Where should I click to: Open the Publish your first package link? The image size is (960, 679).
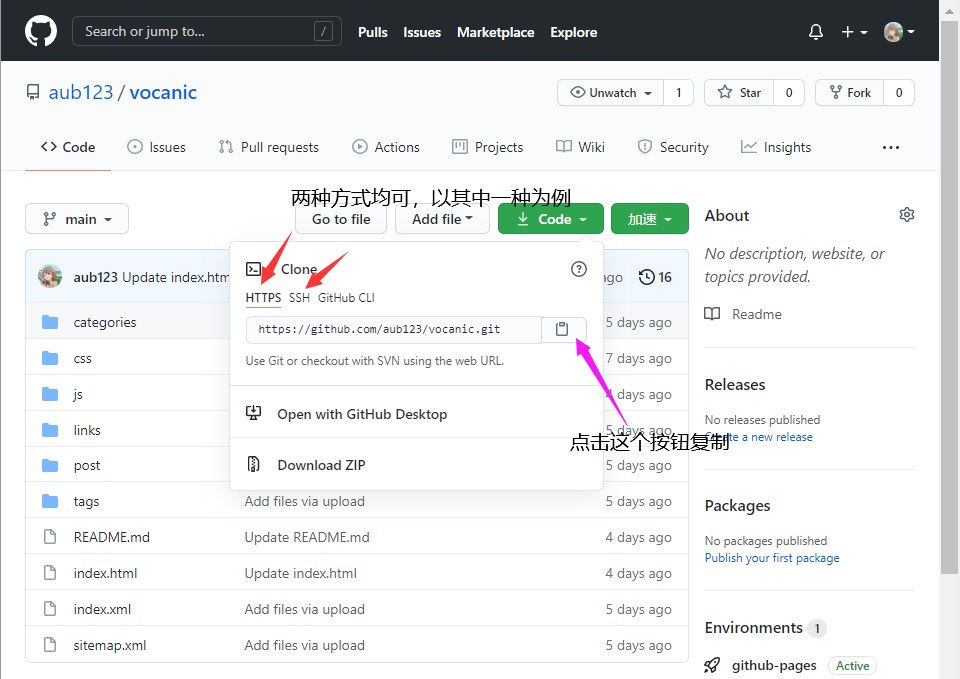coord(771,558)
